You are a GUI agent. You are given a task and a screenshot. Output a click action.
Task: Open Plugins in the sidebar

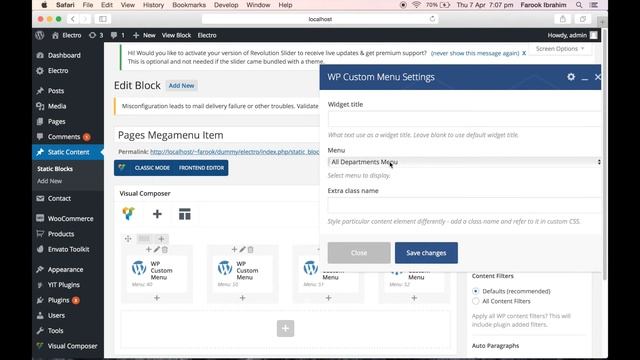(x=58, y=300)
